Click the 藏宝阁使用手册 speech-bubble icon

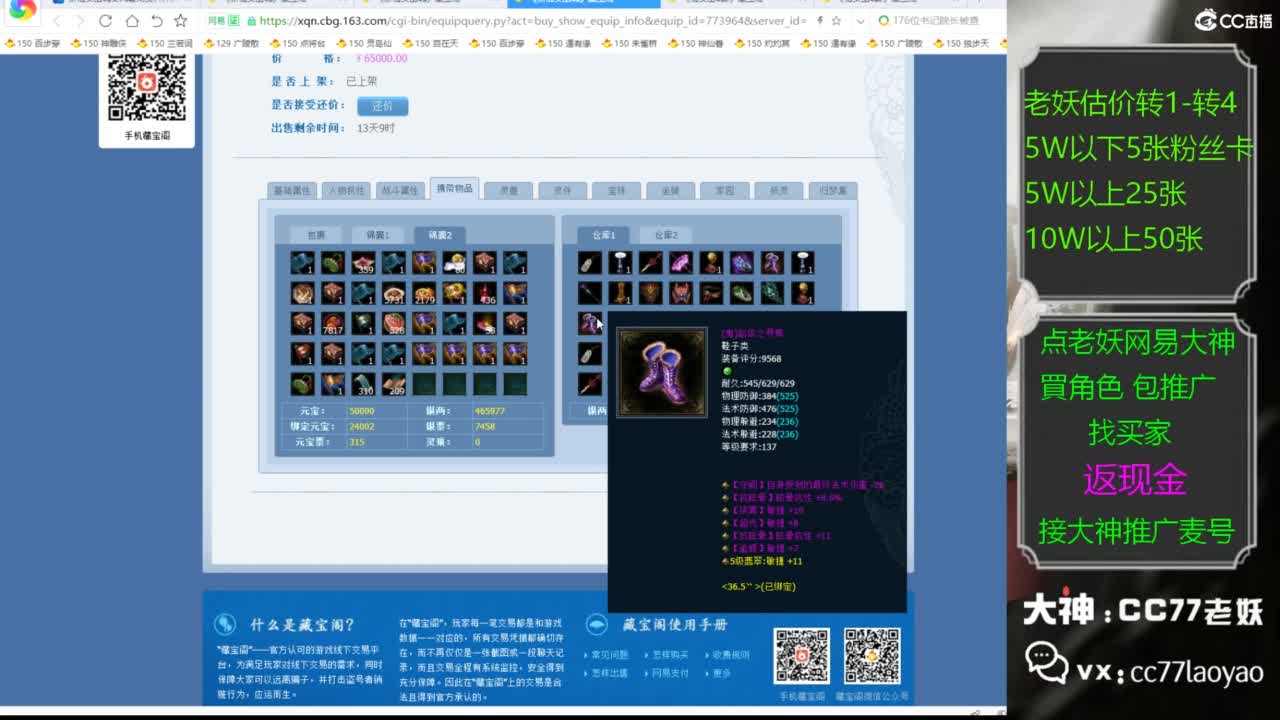tap(597, 623)
